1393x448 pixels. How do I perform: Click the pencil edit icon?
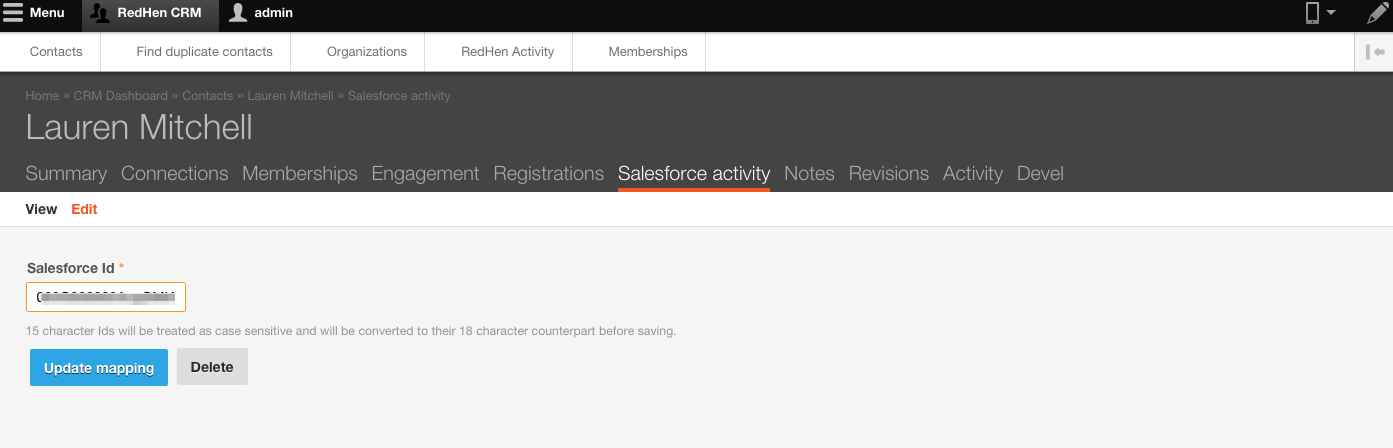(1378, 13)
